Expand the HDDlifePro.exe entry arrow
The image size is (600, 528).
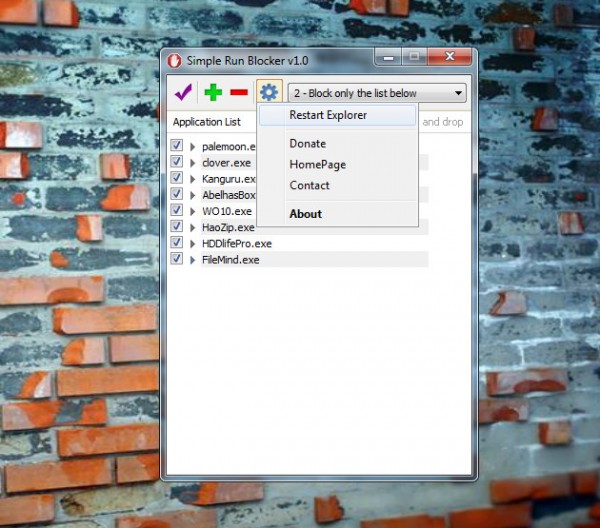pyautogui.click(x=192, y=244)
